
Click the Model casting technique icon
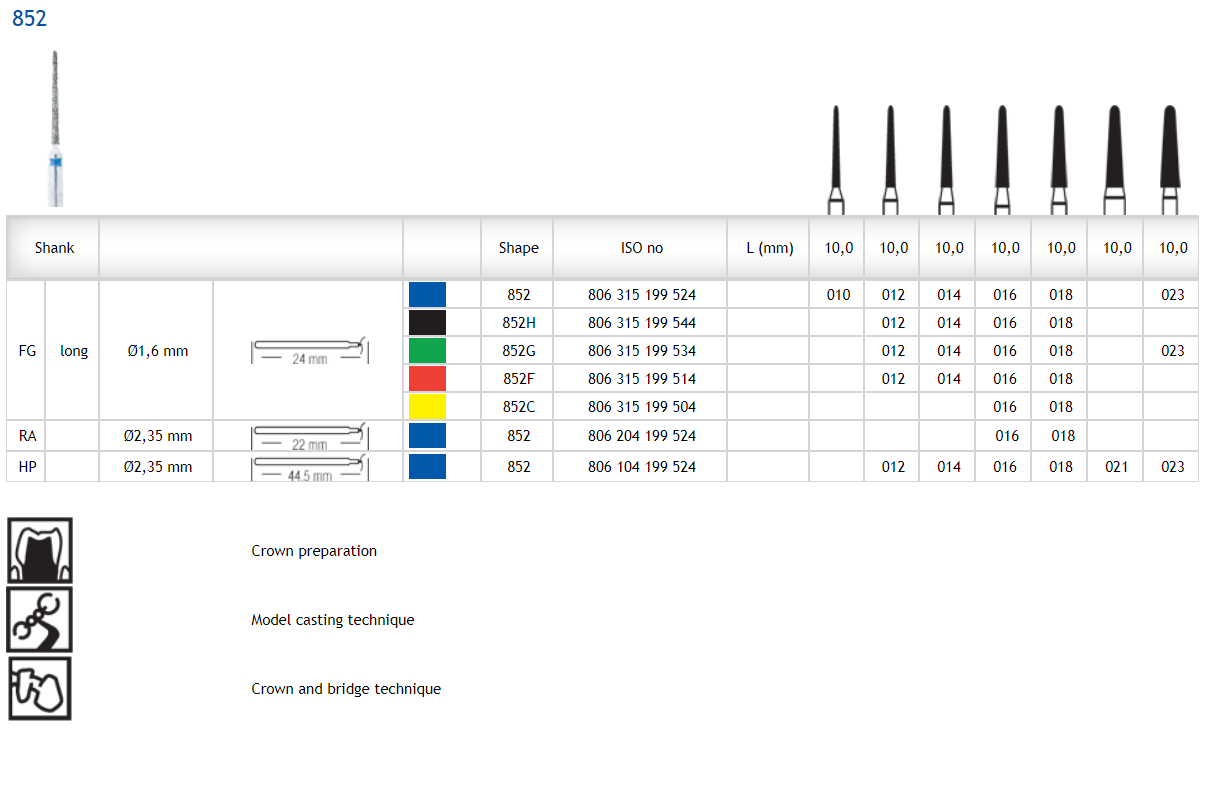click(40, 620)
